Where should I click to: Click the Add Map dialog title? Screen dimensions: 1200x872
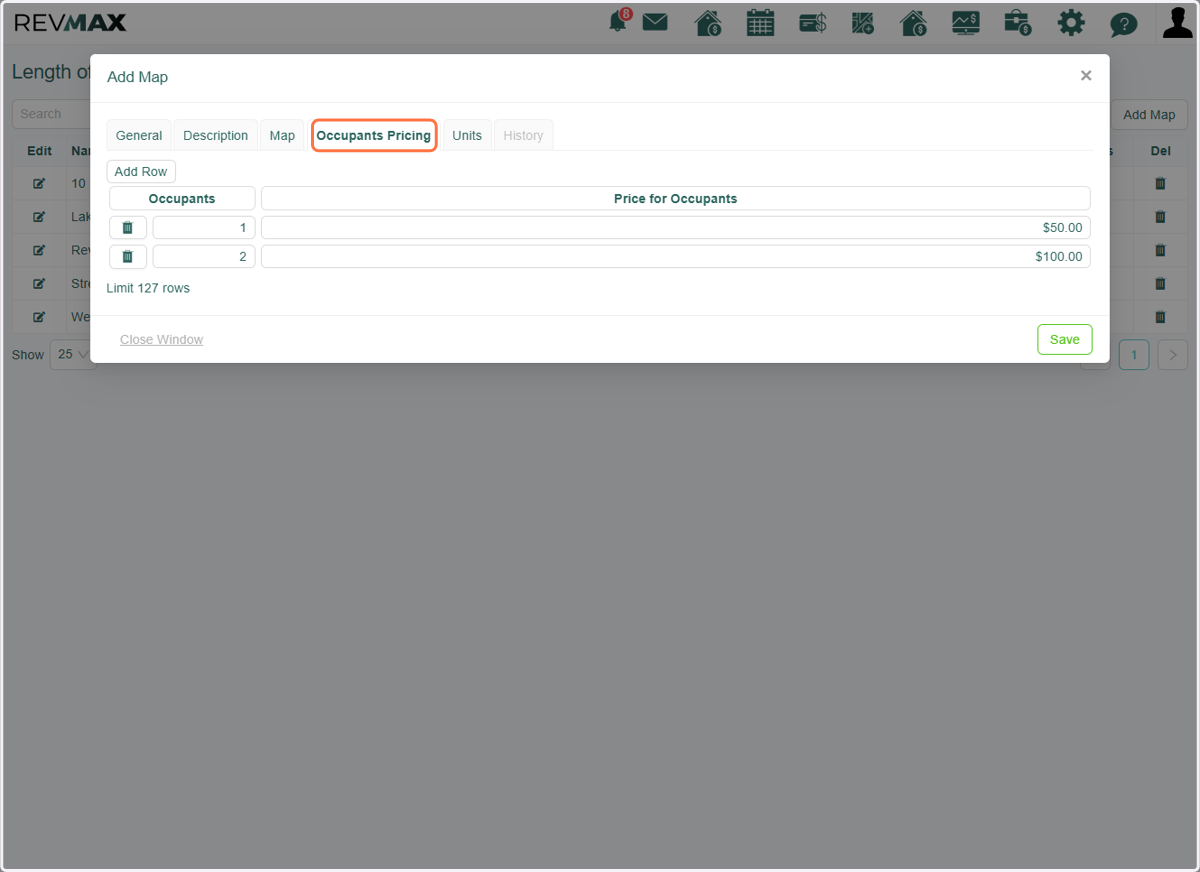click(137, 77)
